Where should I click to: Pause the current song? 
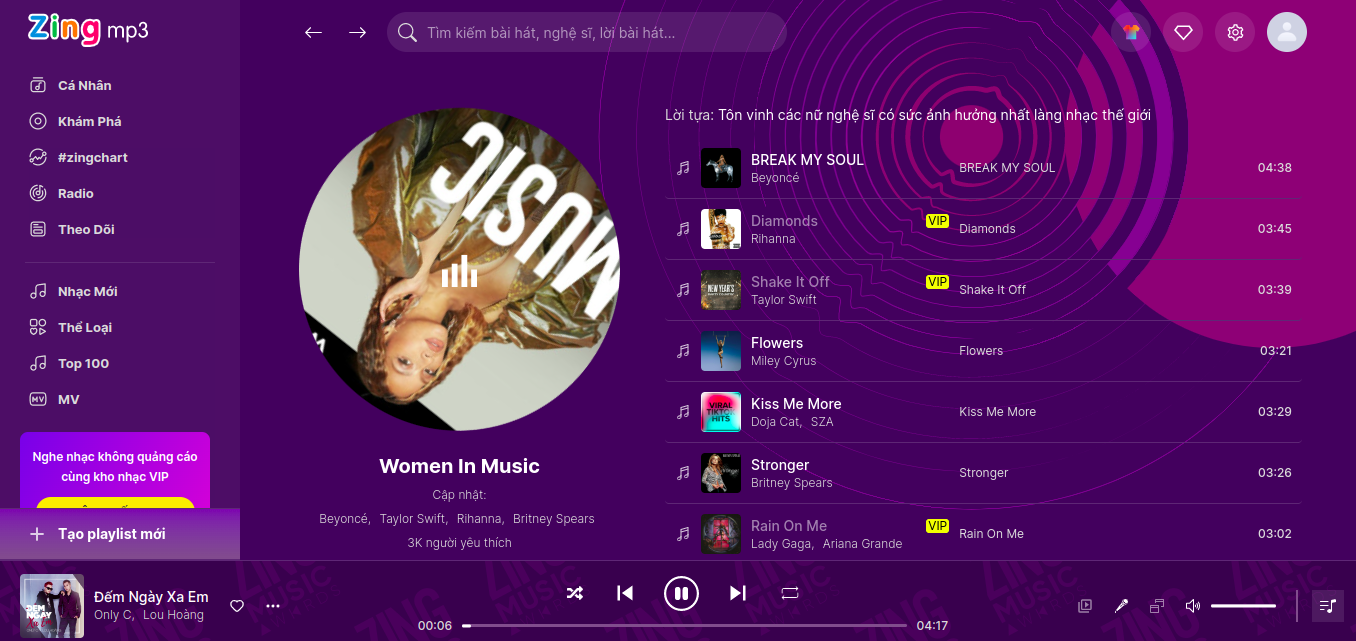tap(681, 593)
